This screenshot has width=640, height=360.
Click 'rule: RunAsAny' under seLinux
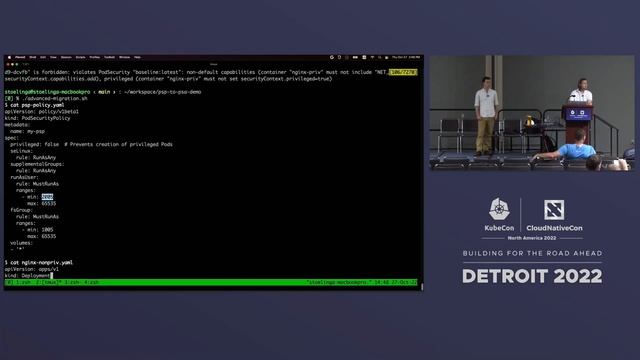tap(36, 158)
